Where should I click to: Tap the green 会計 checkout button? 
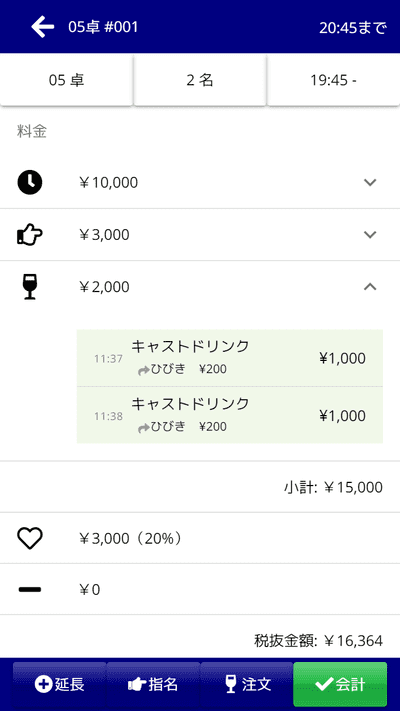point(341,684)
